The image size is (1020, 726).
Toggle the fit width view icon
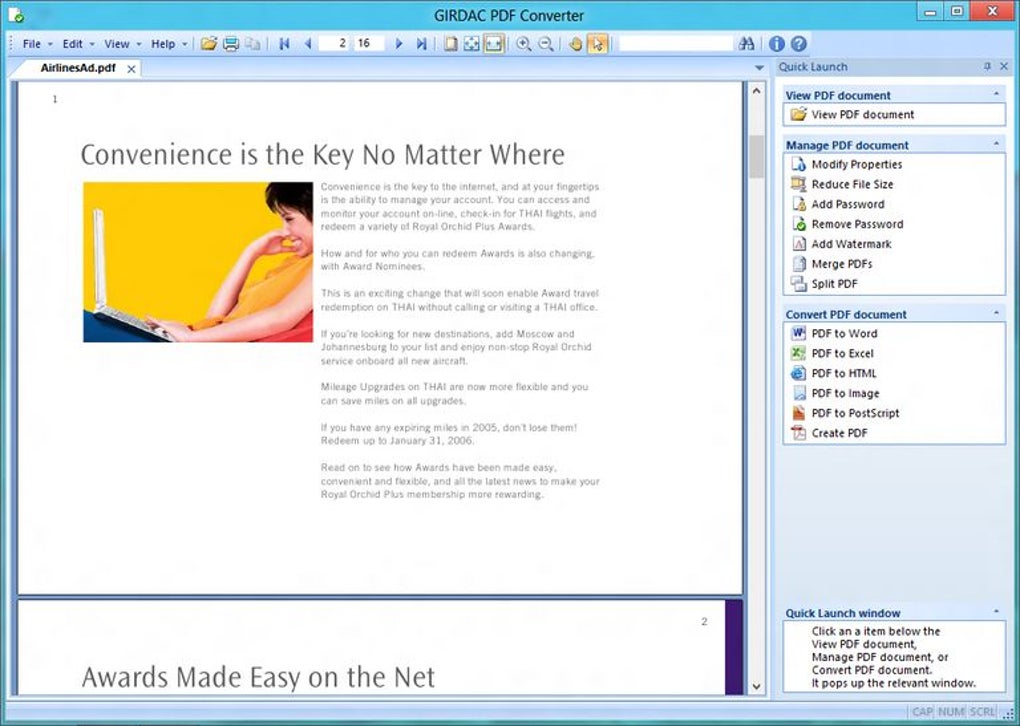click(494, 44)
